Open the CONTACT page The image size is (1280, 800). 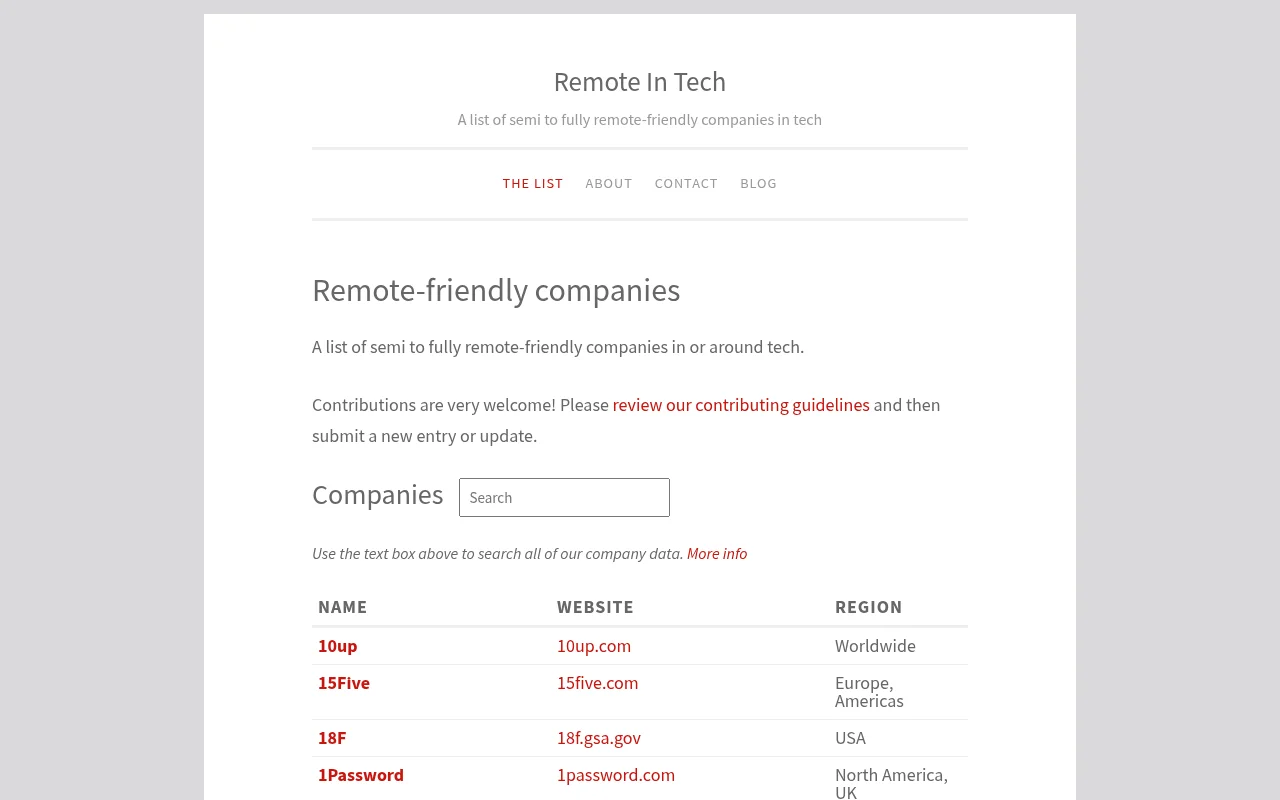tap(686, 184)
